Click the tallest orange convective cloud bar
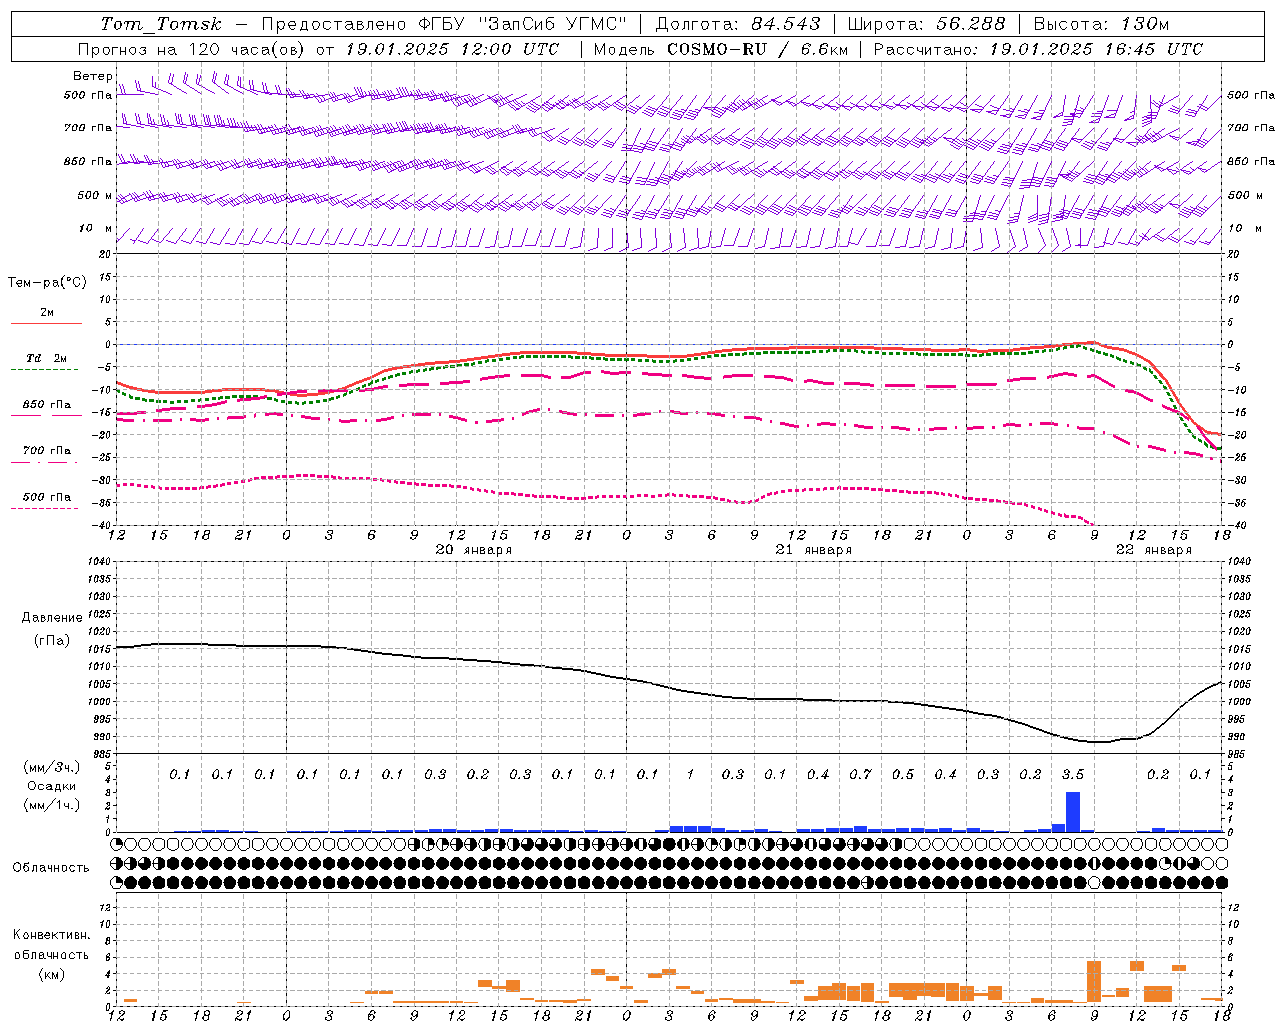 (1094, 982)
